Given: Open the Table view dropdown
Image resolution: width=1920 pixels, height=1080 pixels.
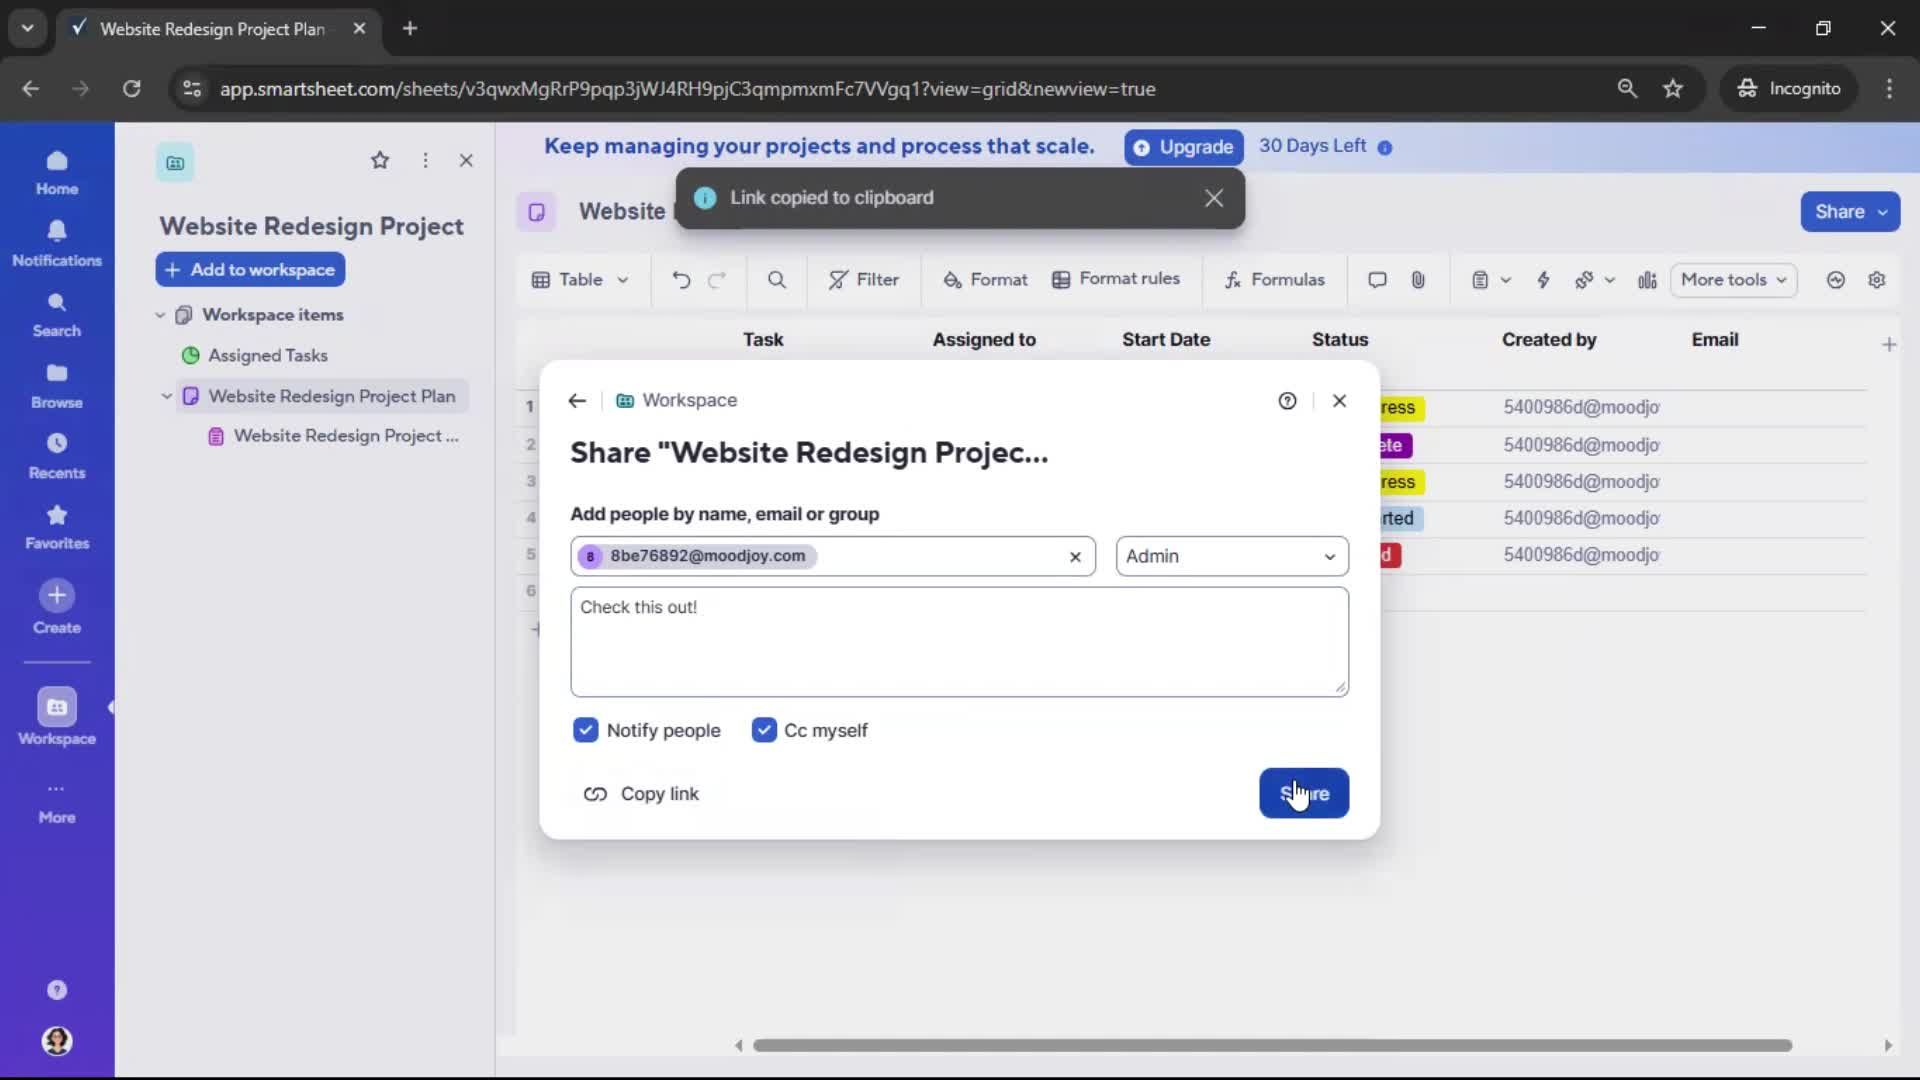Looking at the screenshot, I should 581,280.
